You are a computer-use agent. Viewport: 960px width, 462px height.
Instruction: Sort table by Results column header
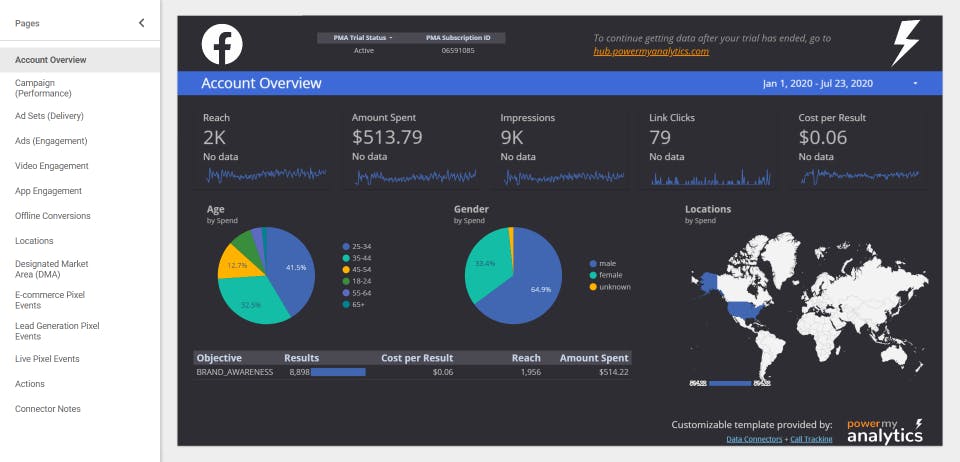click(301, 358)
